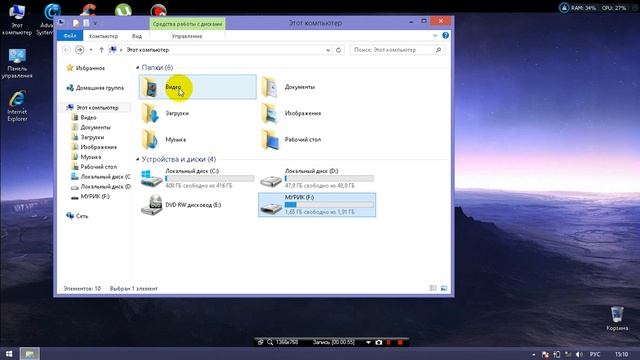Screen dimensions: 640x360
Task: Switch keyboard language РУС indicator
Action: pyautogui.click(x=595, y=354)
